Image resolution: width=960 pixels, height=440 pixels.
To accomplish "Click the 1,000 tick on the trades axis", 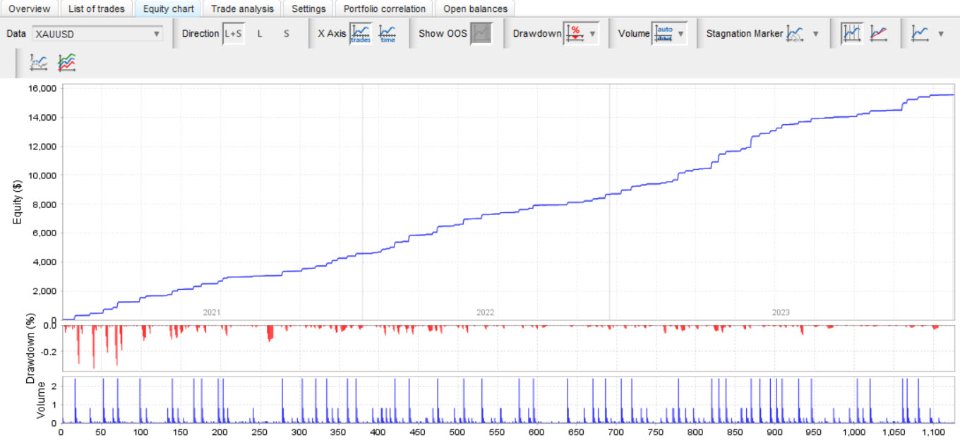I will [x=855, y=432].
